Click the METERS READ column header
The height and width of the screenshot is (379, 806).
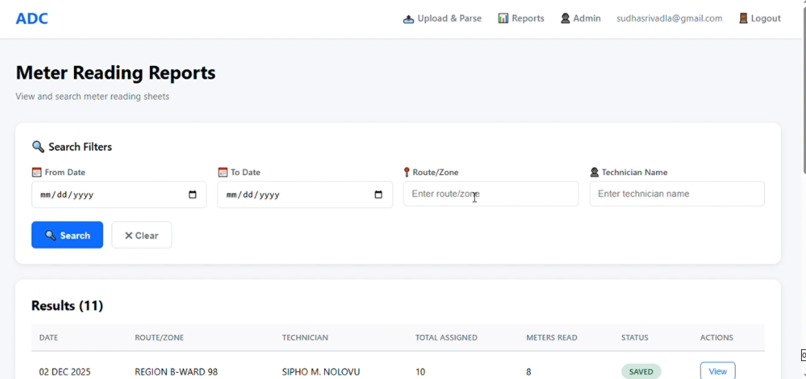(x=552, y=338)
